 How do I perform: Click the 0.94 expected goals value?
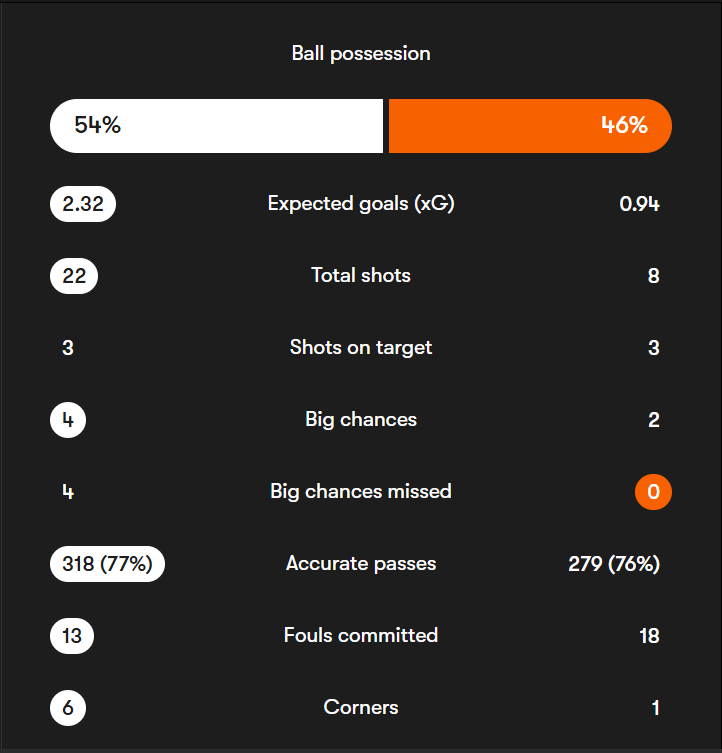(x=639, y=204)
